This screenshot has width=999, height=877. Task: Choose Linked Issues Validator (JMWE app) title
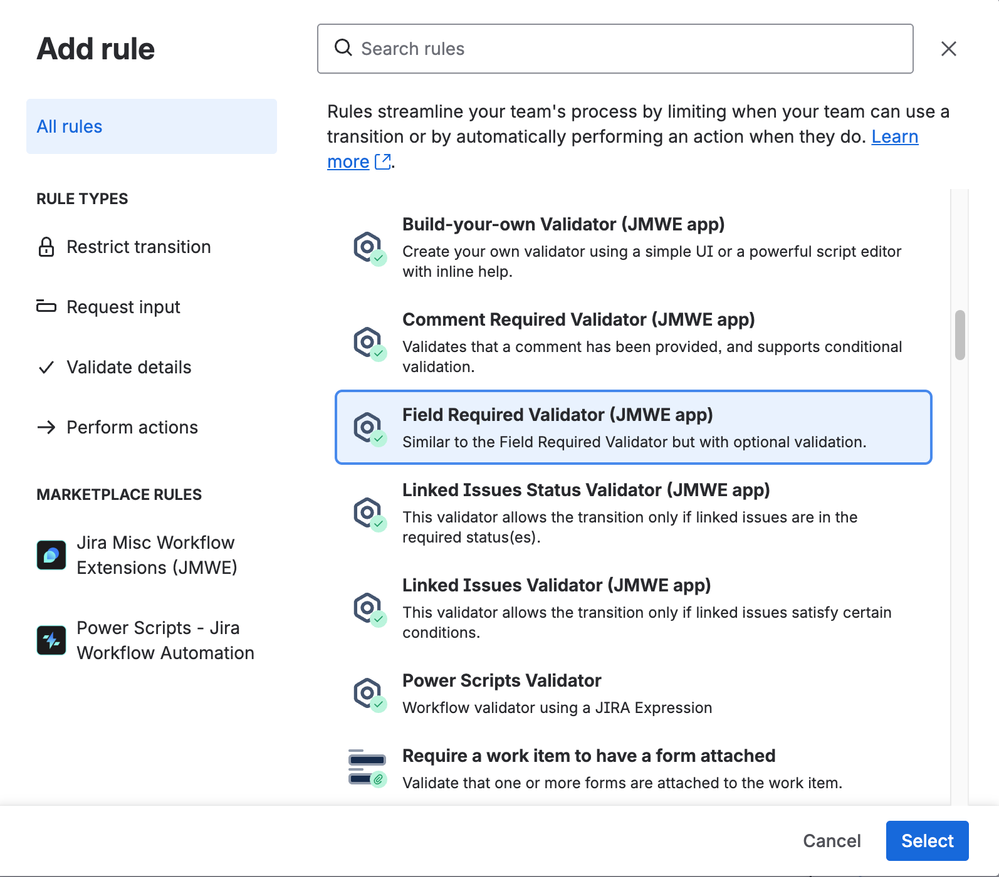point(556,585)
